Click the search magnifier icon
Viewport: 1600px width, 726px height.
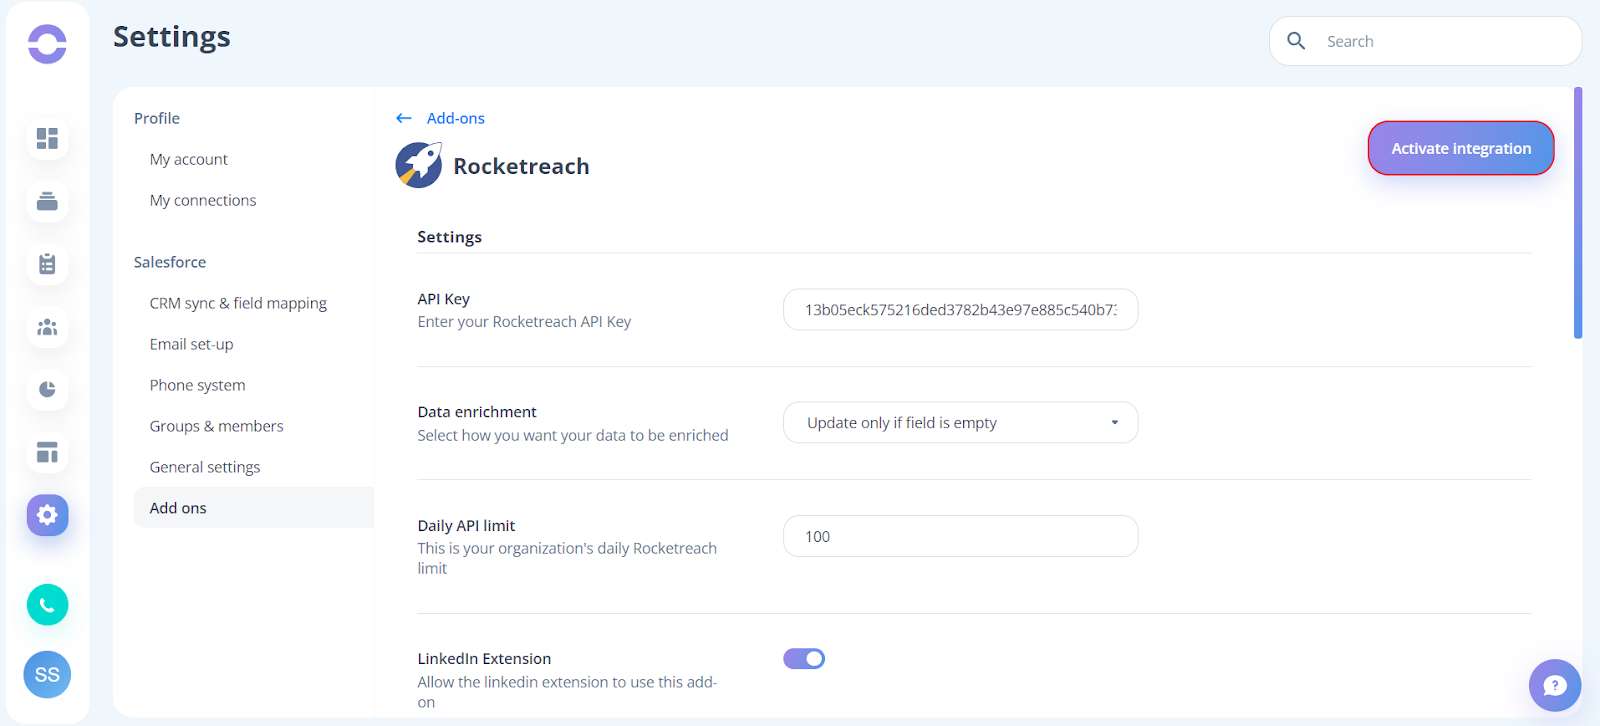(1296, 41)
